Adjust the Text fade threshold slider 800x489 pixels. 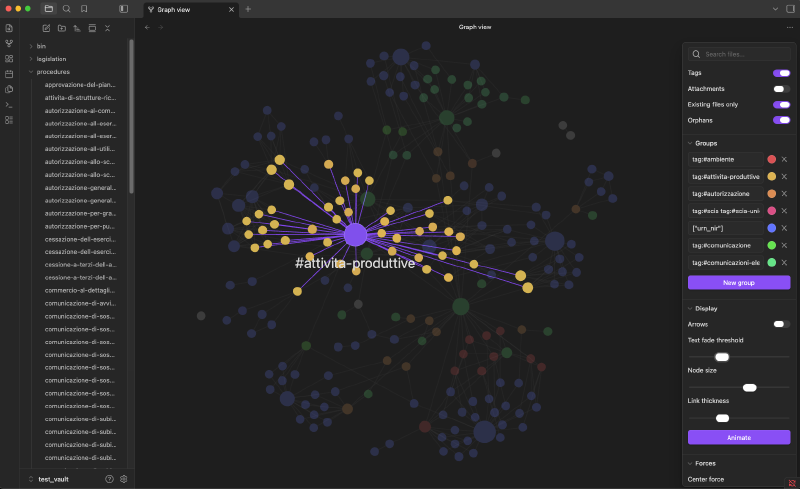722,357
